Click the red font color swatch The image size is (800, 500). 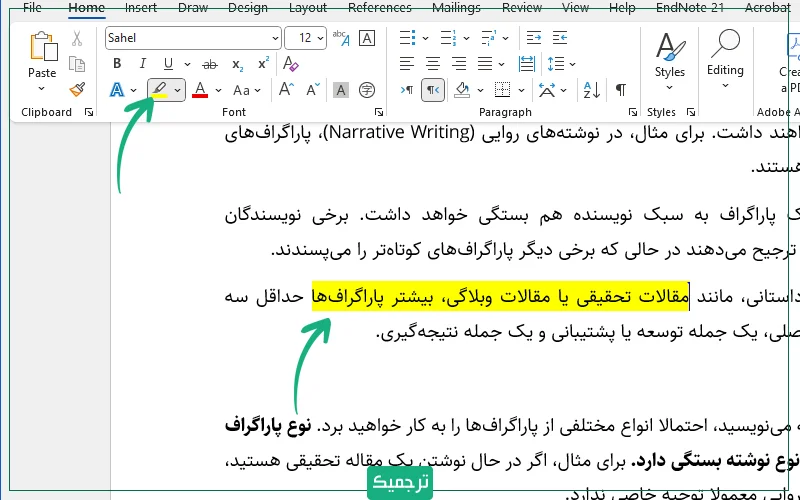pos(199,90)
